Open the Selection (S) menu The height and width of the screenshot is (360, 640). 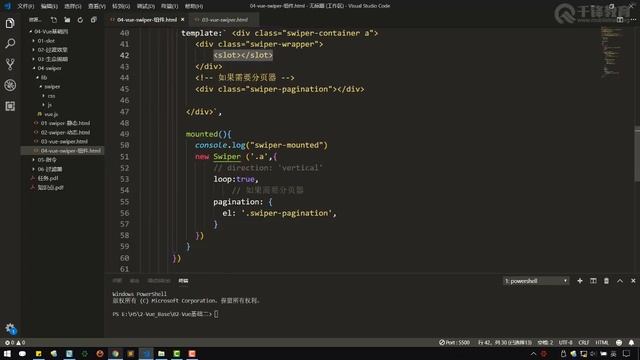click(73, 6)
